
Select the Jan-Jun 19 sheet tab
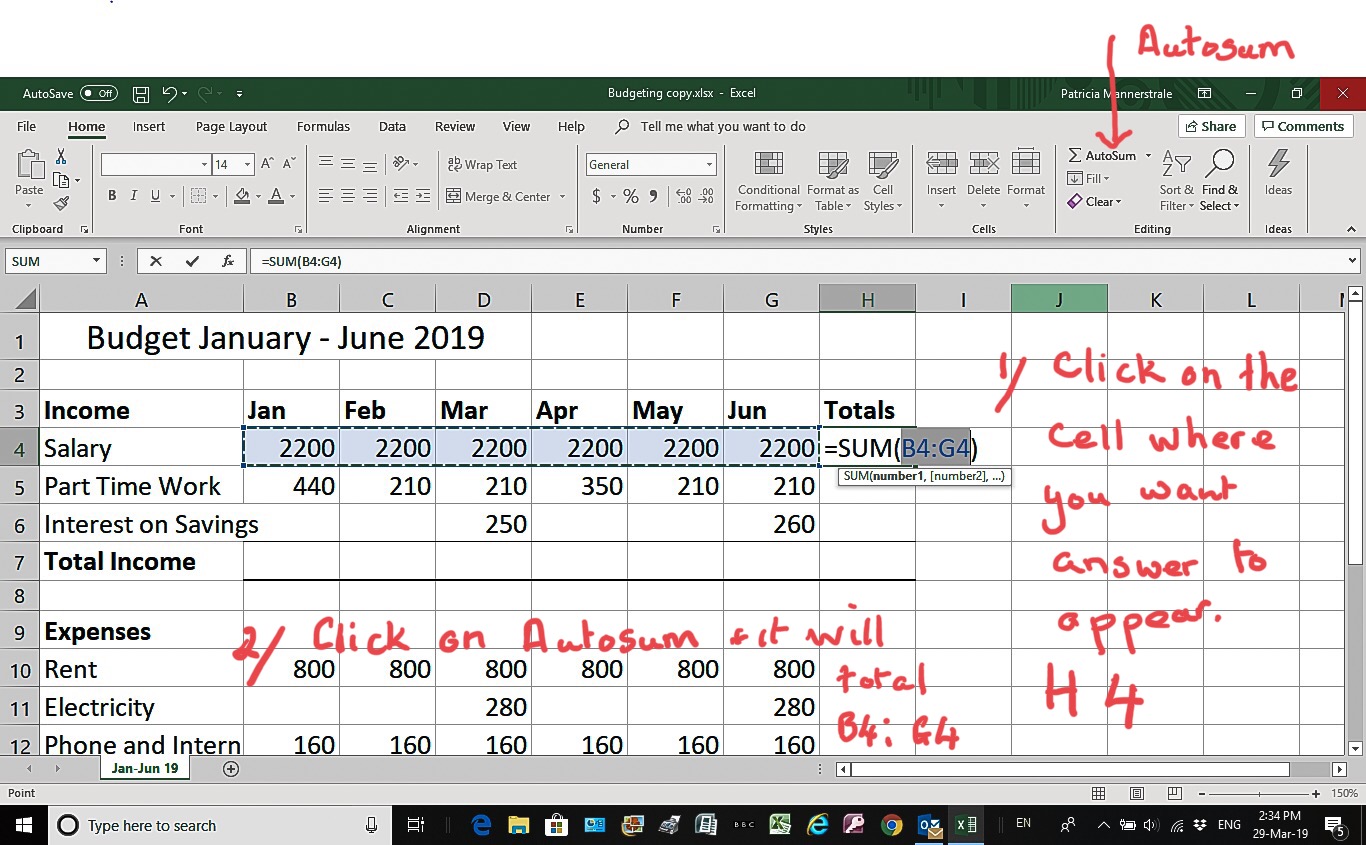click(x=145, y=769)
